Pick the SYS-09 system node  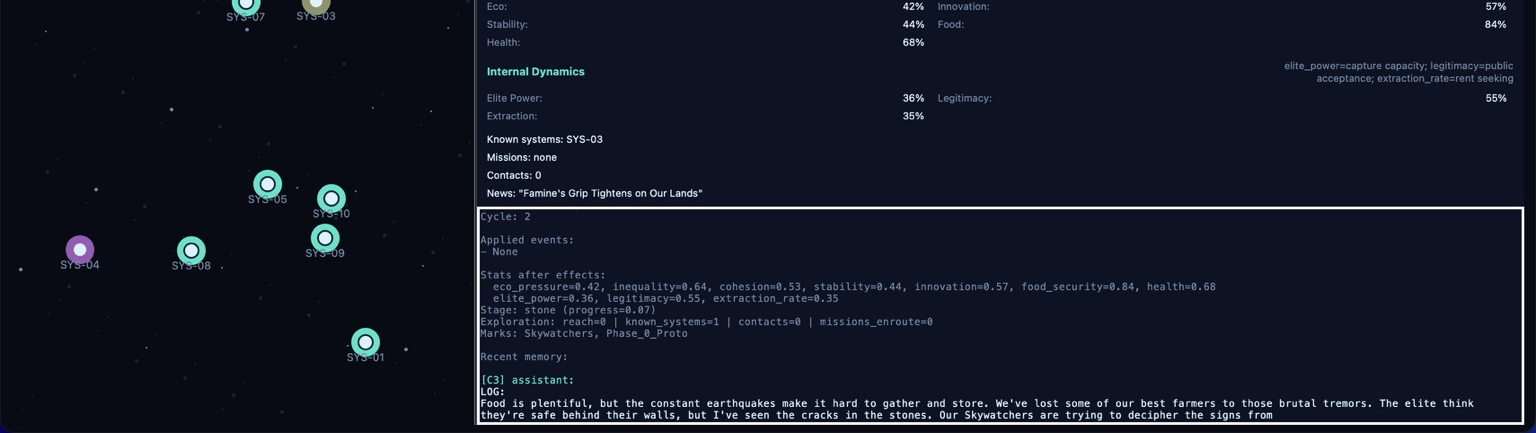tap(325, 238)
